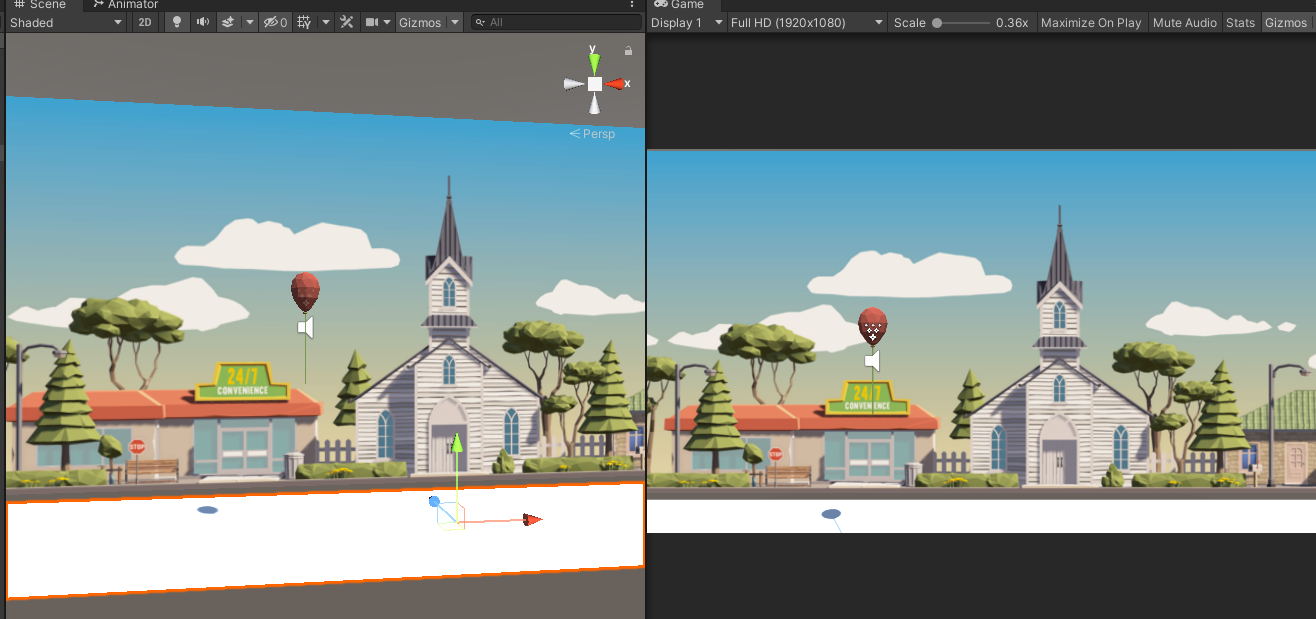Switch to the Animator tab
This screenshot has height=619, width=1316.
125,5
